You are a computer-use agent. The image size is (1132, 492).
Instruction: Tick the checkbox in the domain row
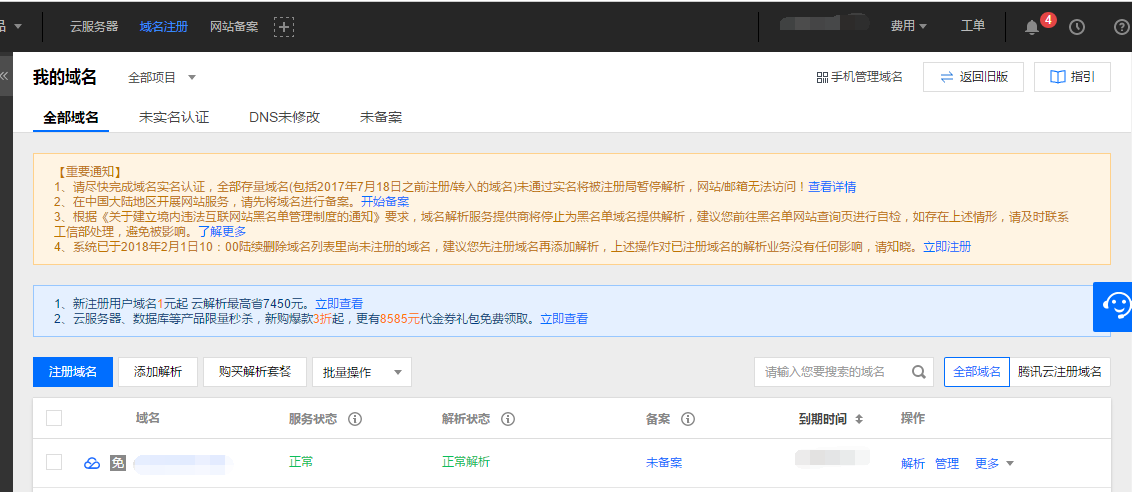pyautogui.click(x=54, y=462)
